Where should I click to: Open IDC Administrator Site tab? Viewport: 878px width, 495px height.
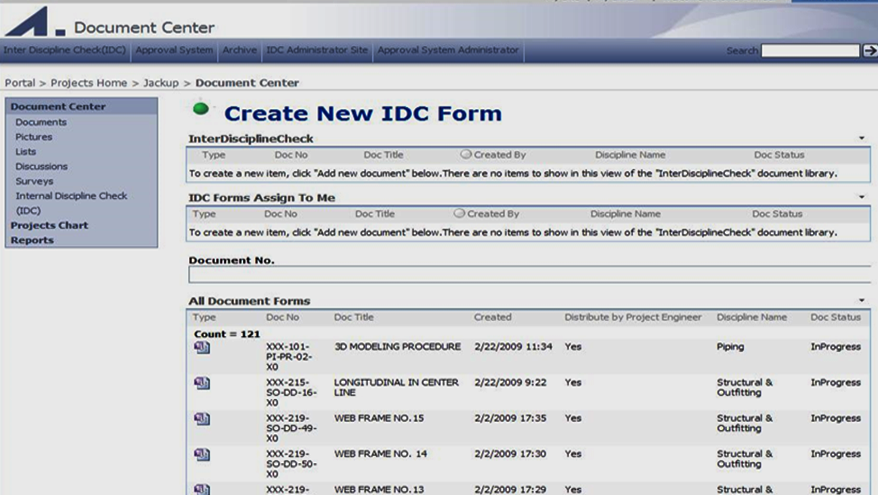(x=317, y=50)
